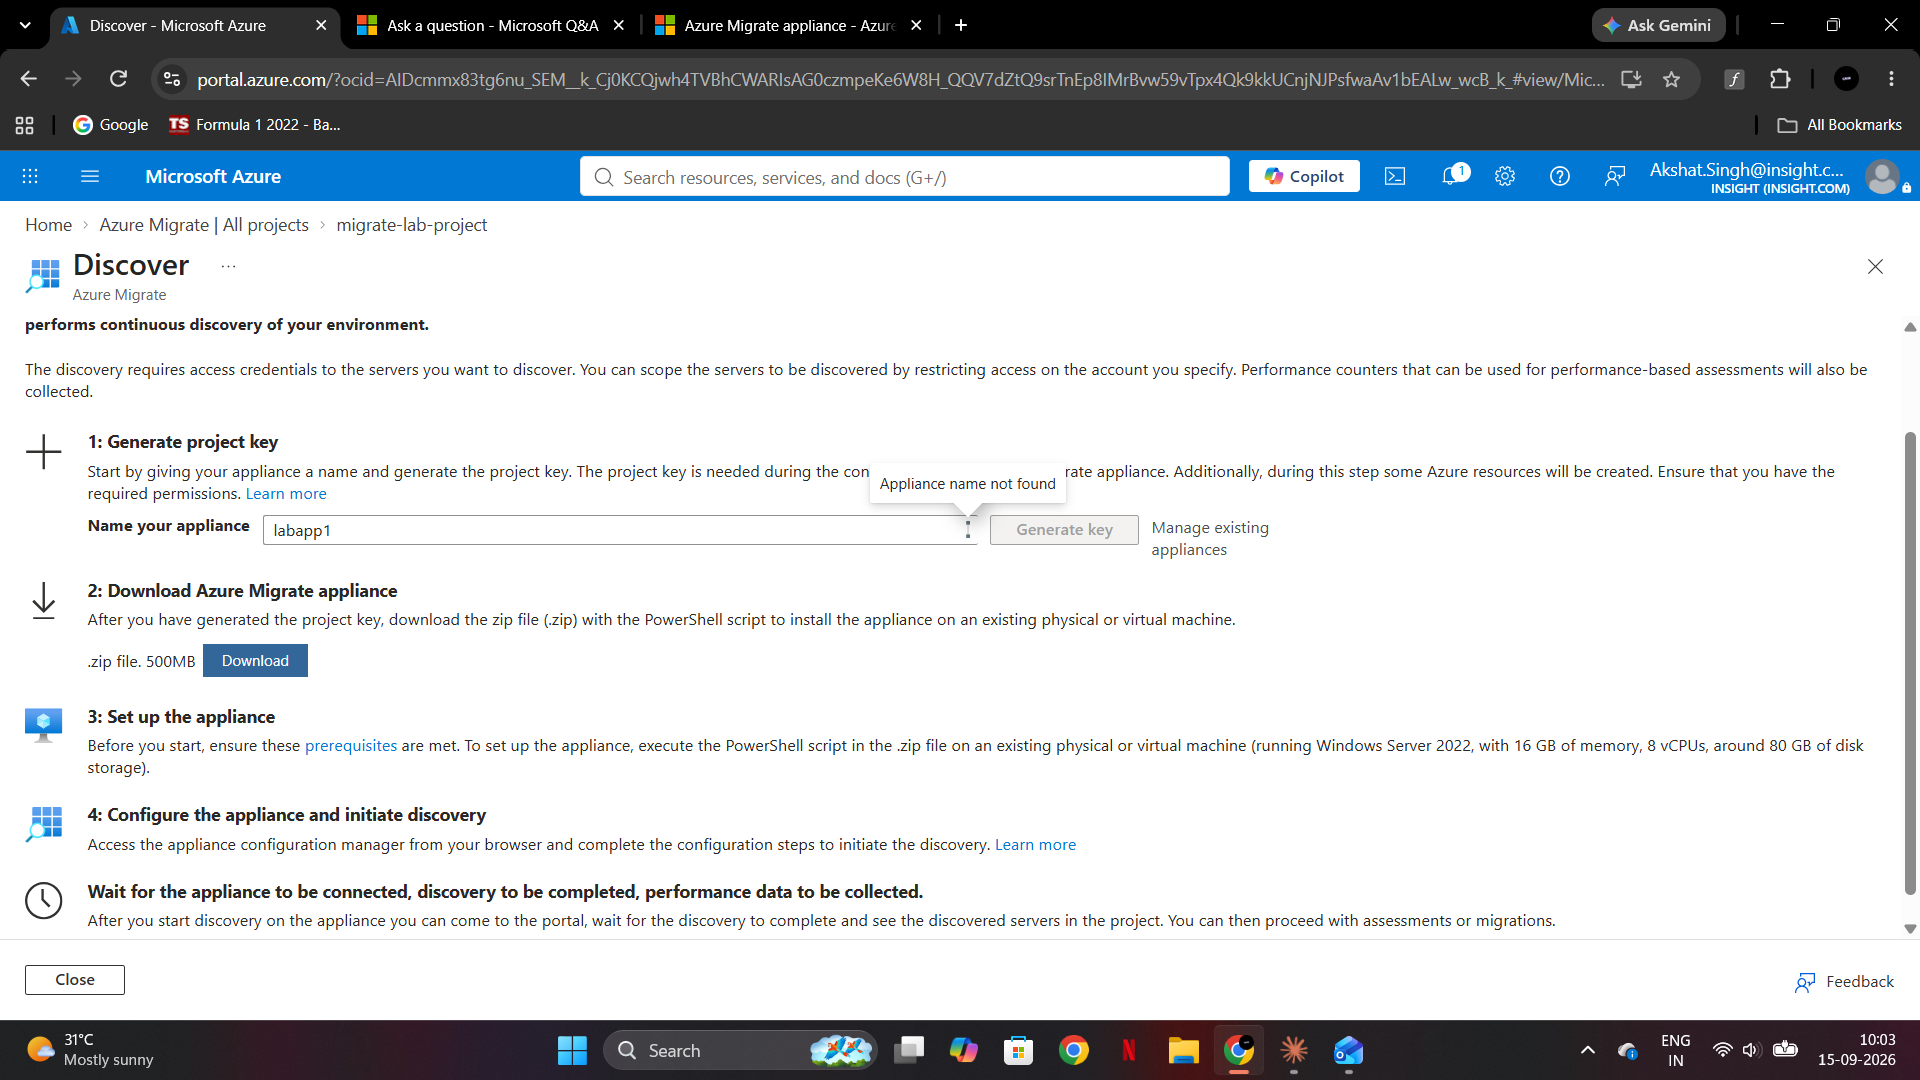This screenshot has width=1920, height=1080.
Task: Open the notifications bell
Action: coord(1452,176)
